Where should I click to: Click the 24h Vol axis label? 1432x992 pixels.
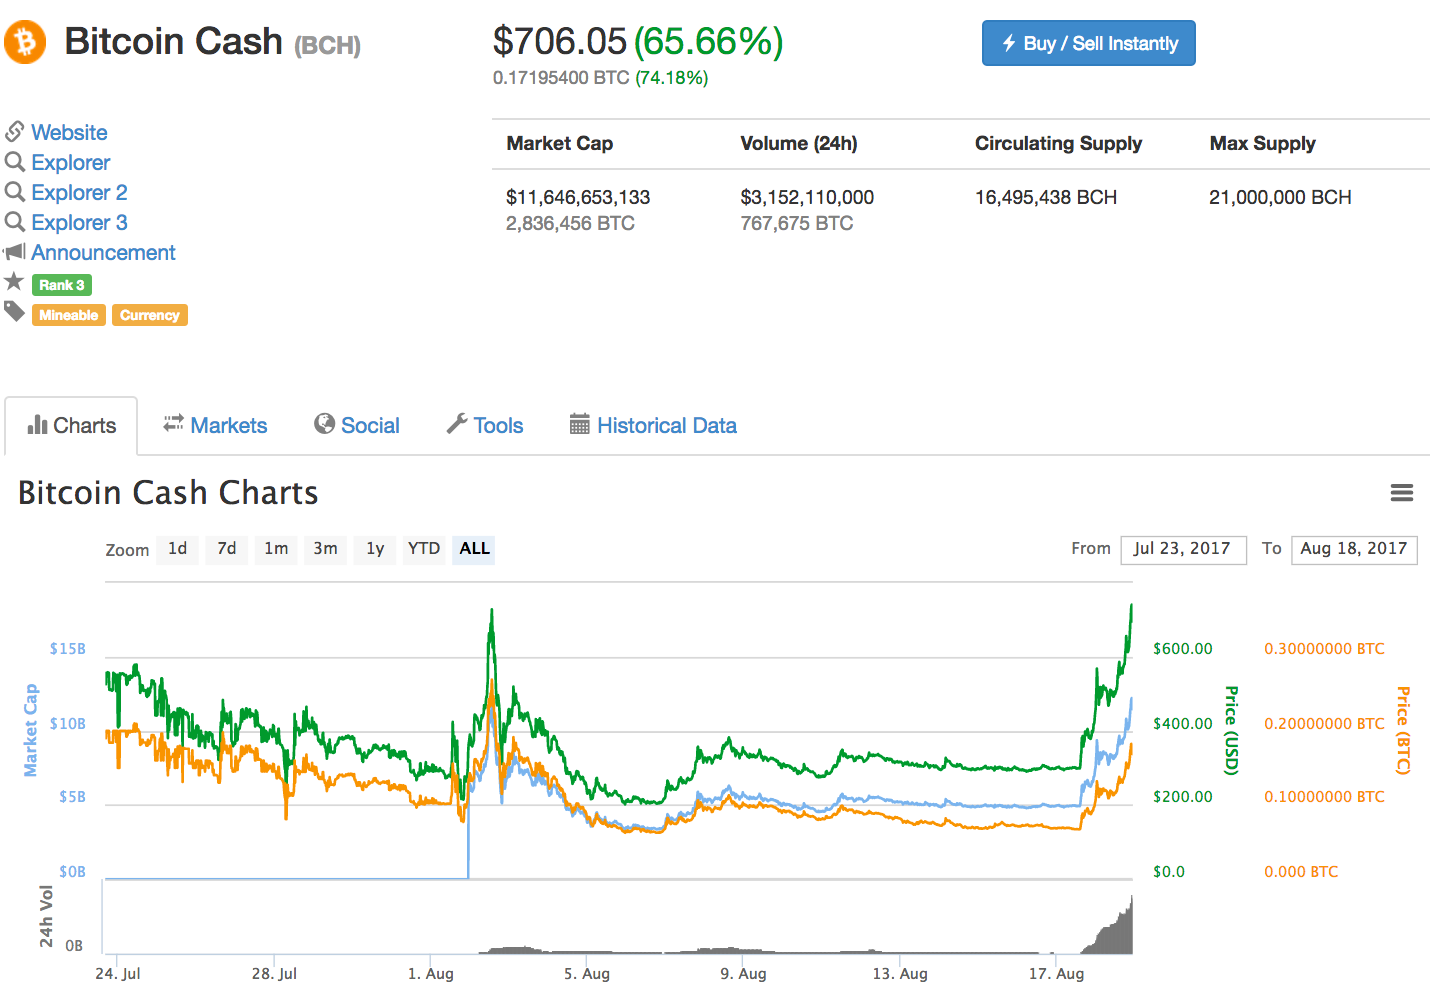(x=46, y=916)
